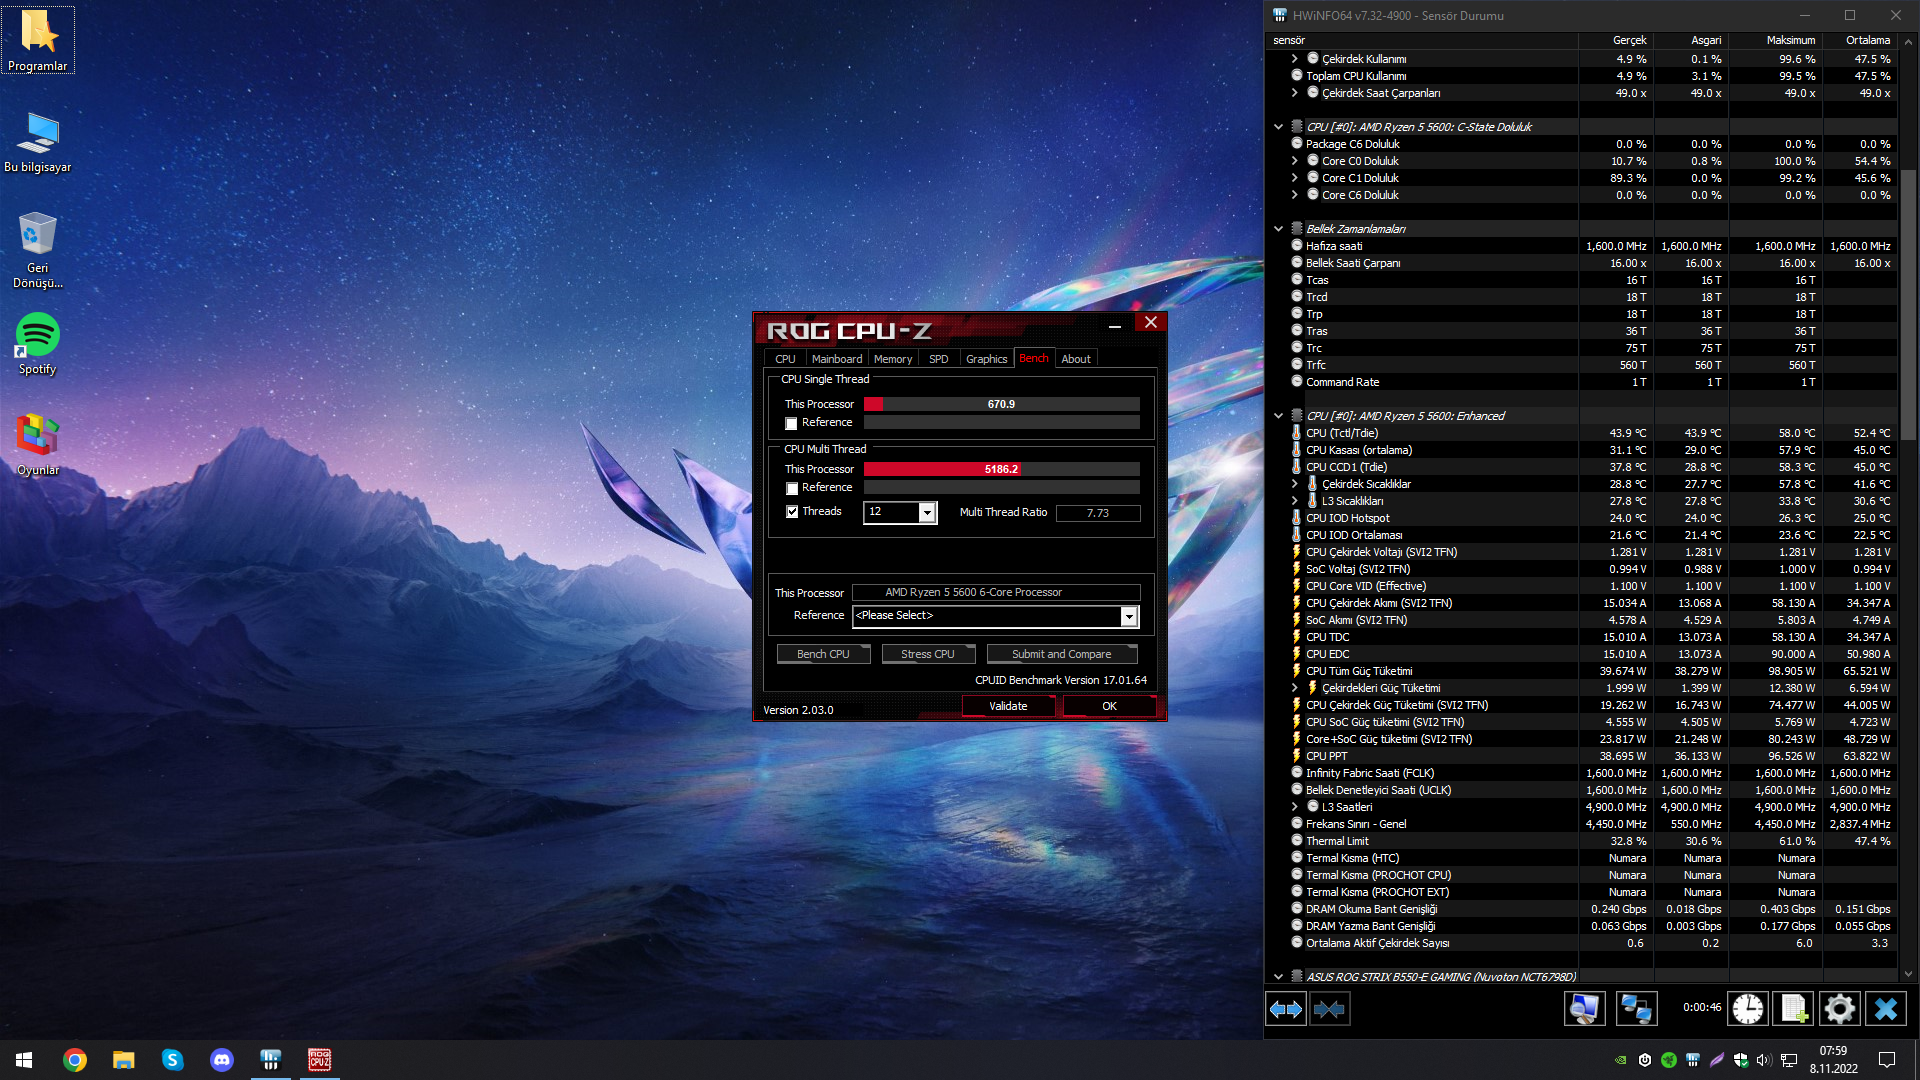Screen dimensions: 1920x1080
Task: Uncheck the Threads checkbox
Action: point(792,512)
